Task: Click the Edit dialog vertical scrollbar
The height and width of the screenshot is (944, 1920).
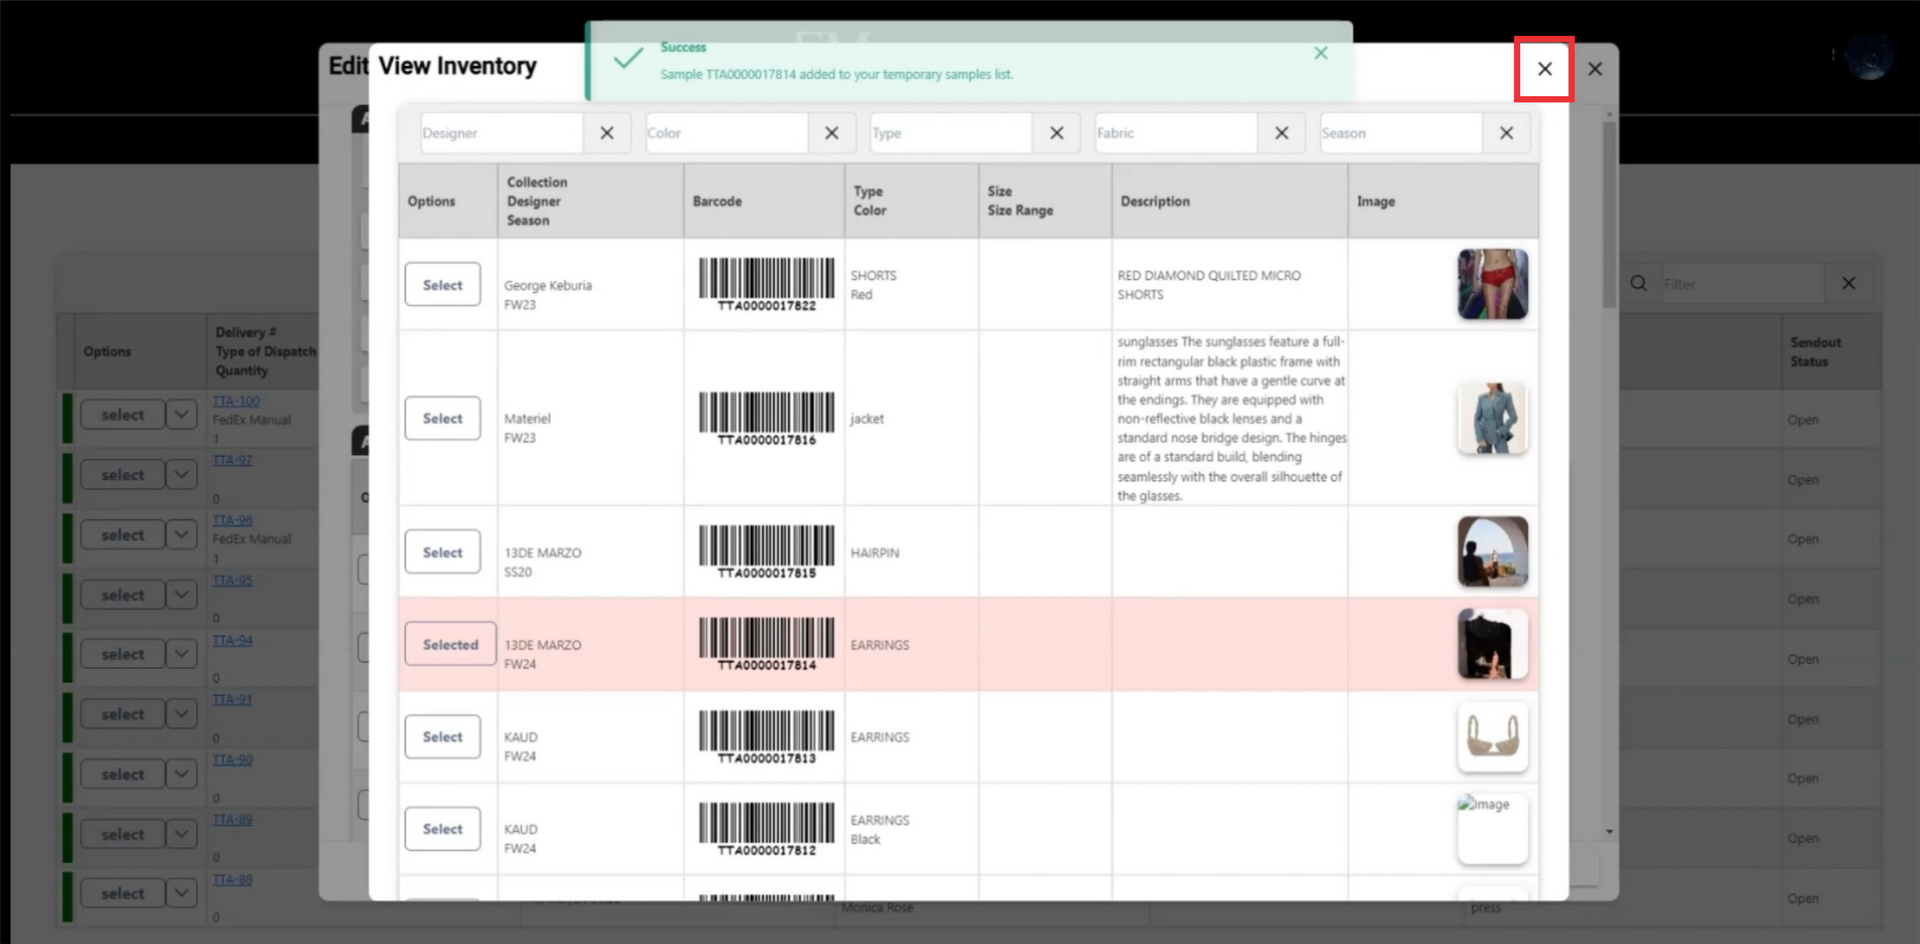Action: (1609, 215)
